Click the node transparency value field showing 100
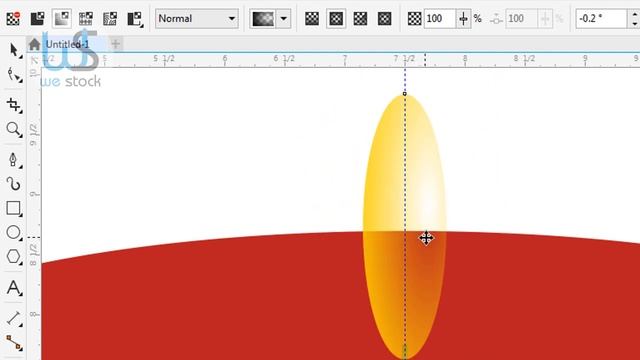Screen dimensions: 640x360 click(440, 19)
